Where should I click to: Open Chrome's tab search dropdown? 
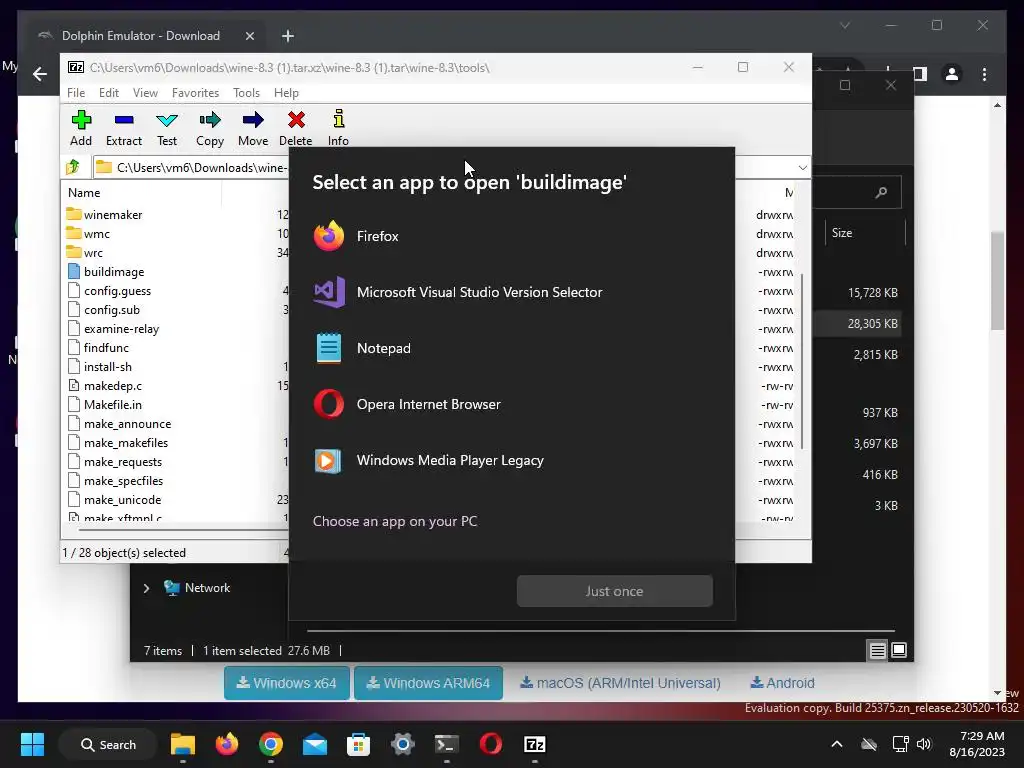click(845, 25)
